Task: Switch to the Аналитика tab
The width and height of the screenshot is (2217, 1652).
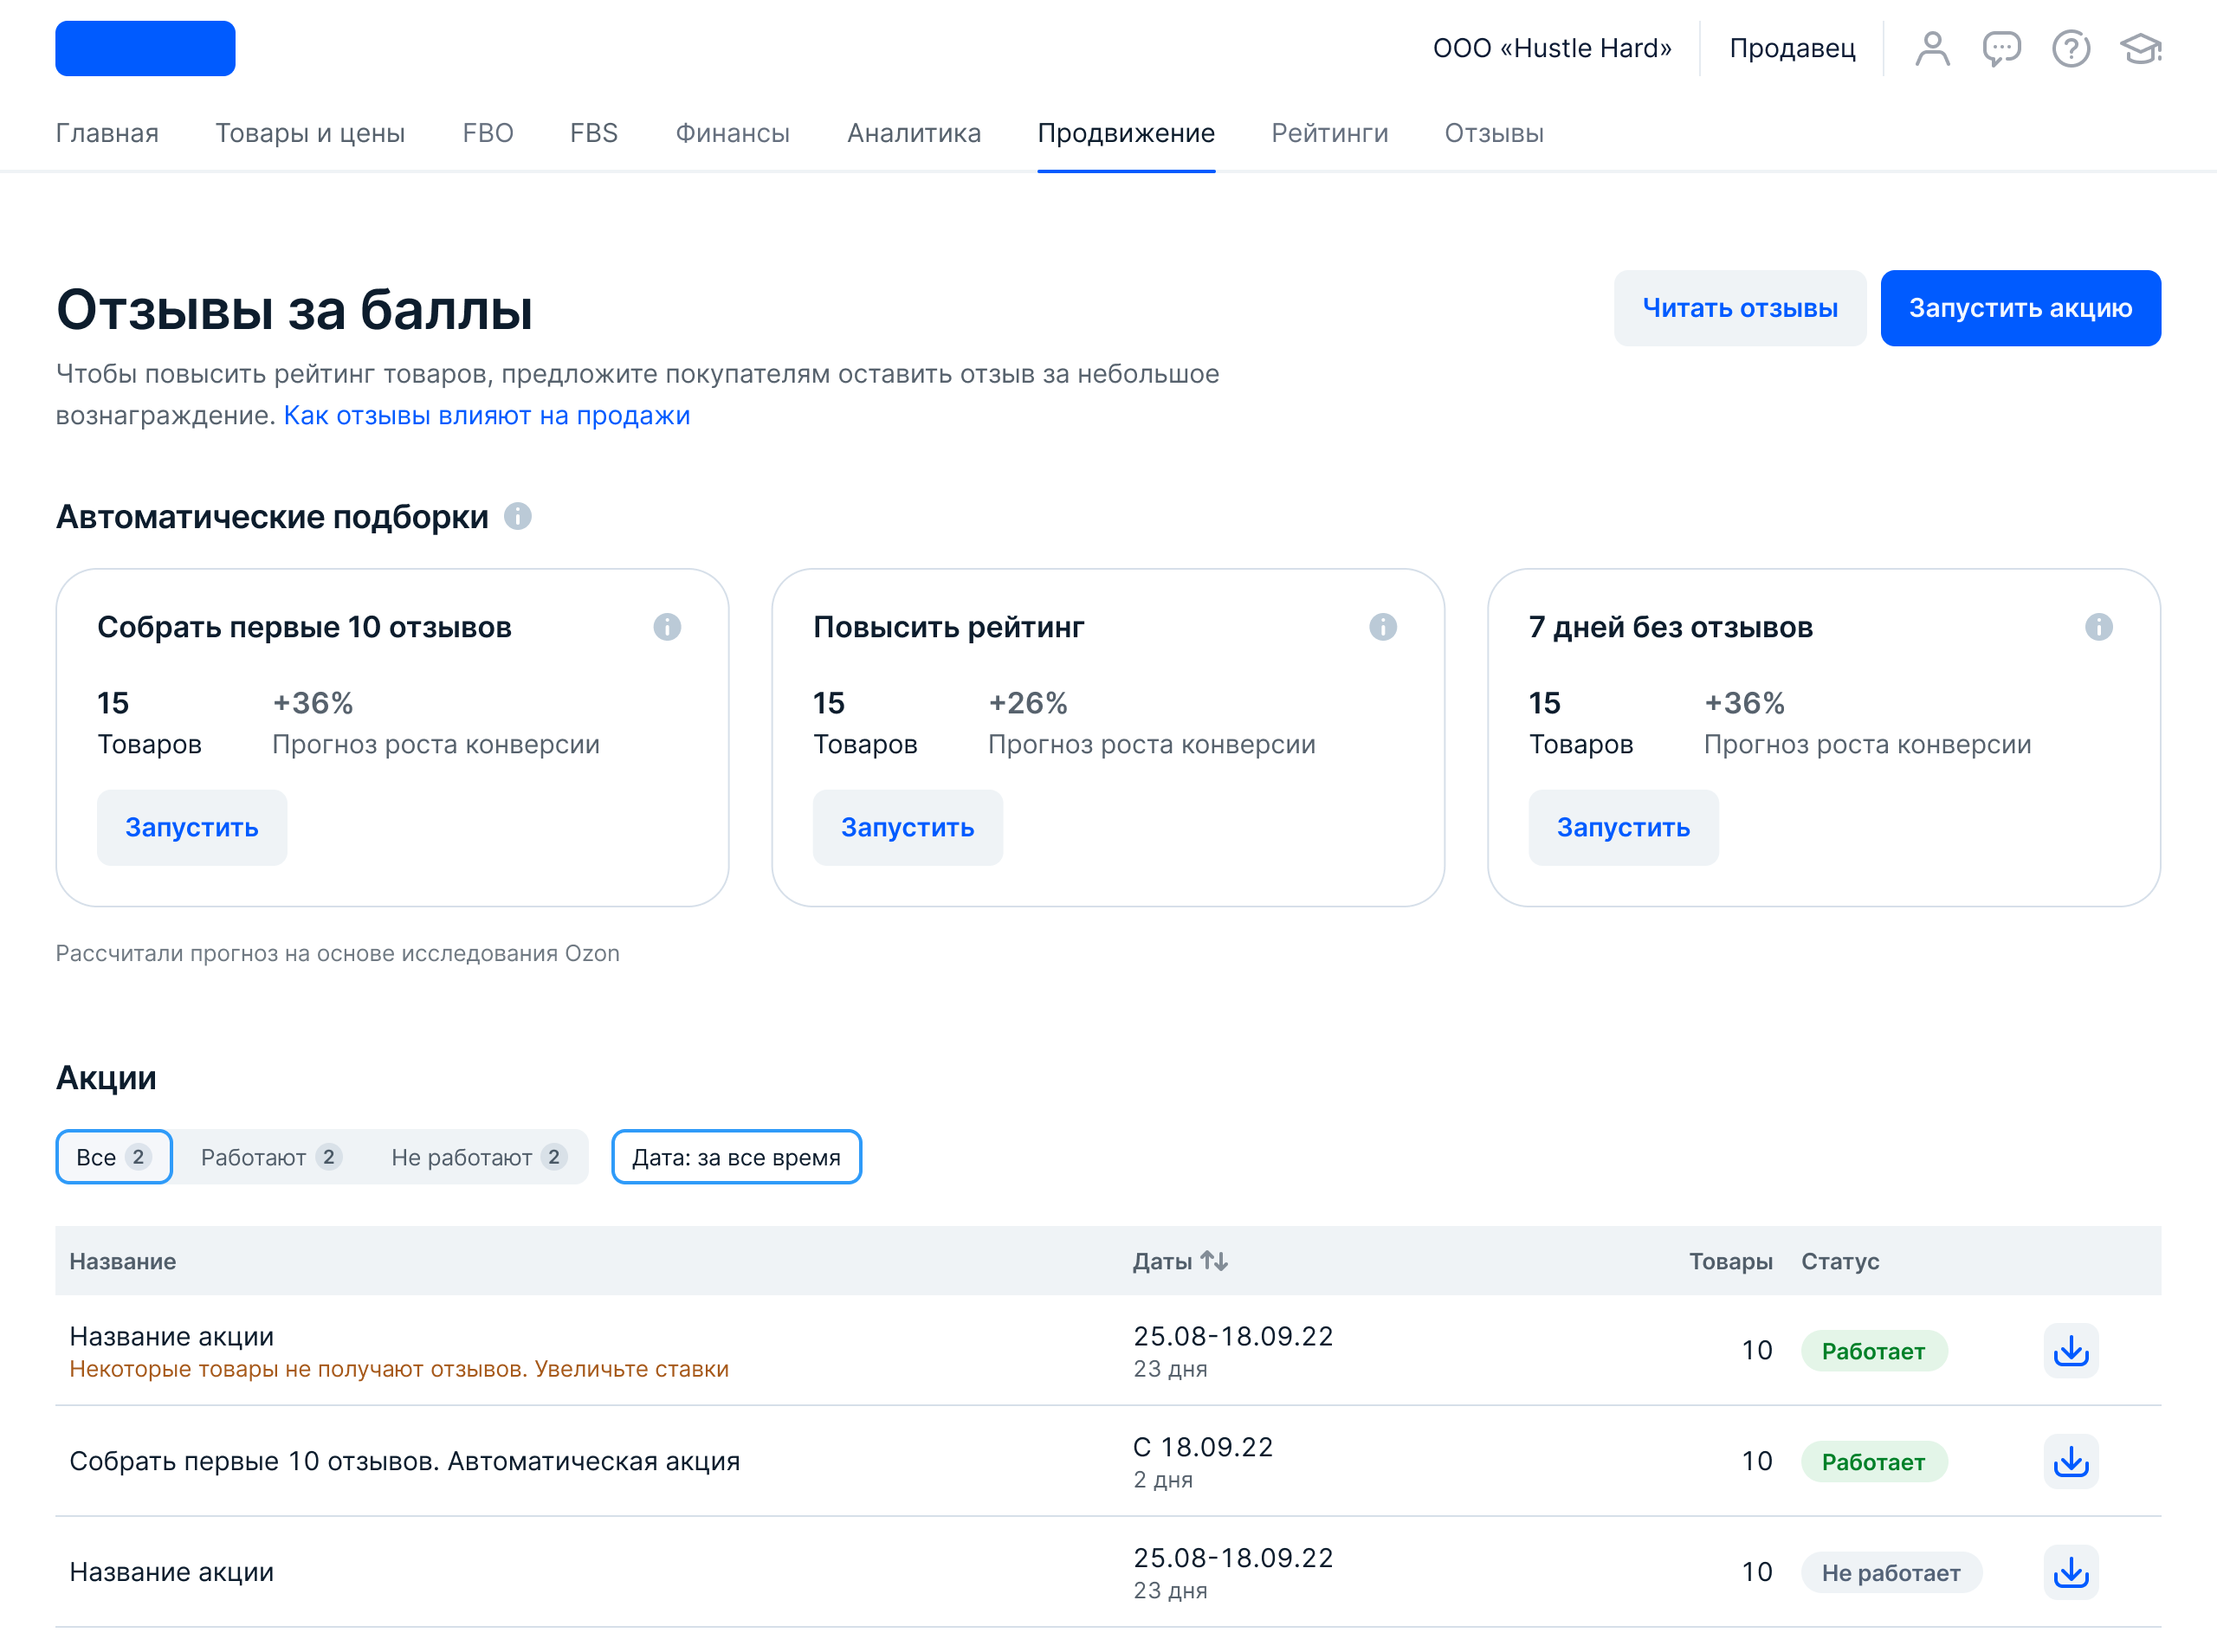Action: [x=913, y=133]
